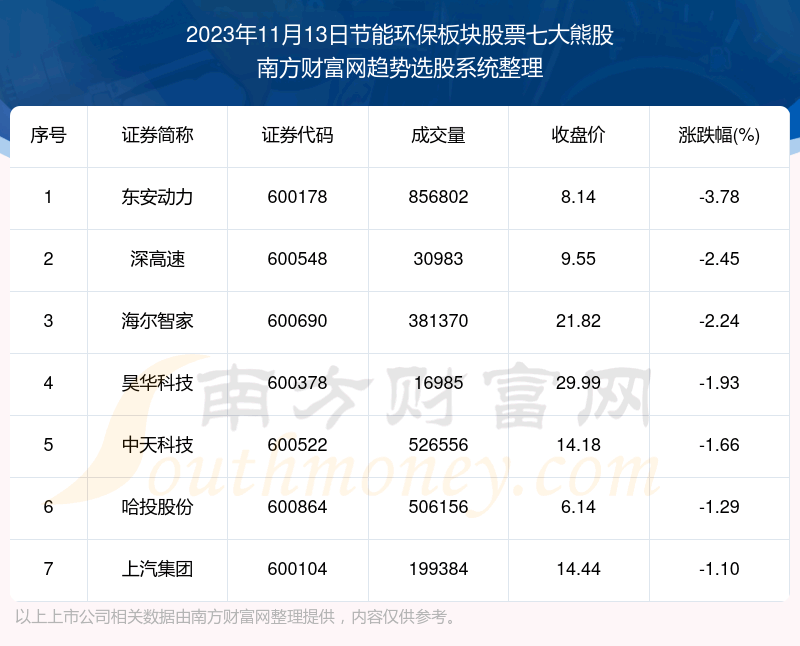The height and width of the screenshot is (646, 800).
Task: Click closing price 9.55
Action: (x=579, y=259)
